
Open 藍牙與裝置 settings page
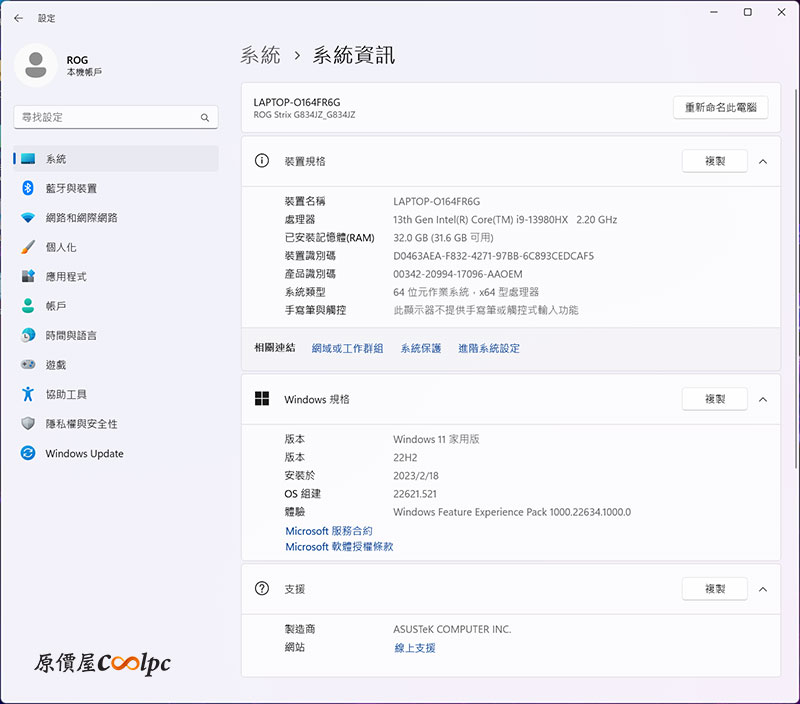coord(116,188)
